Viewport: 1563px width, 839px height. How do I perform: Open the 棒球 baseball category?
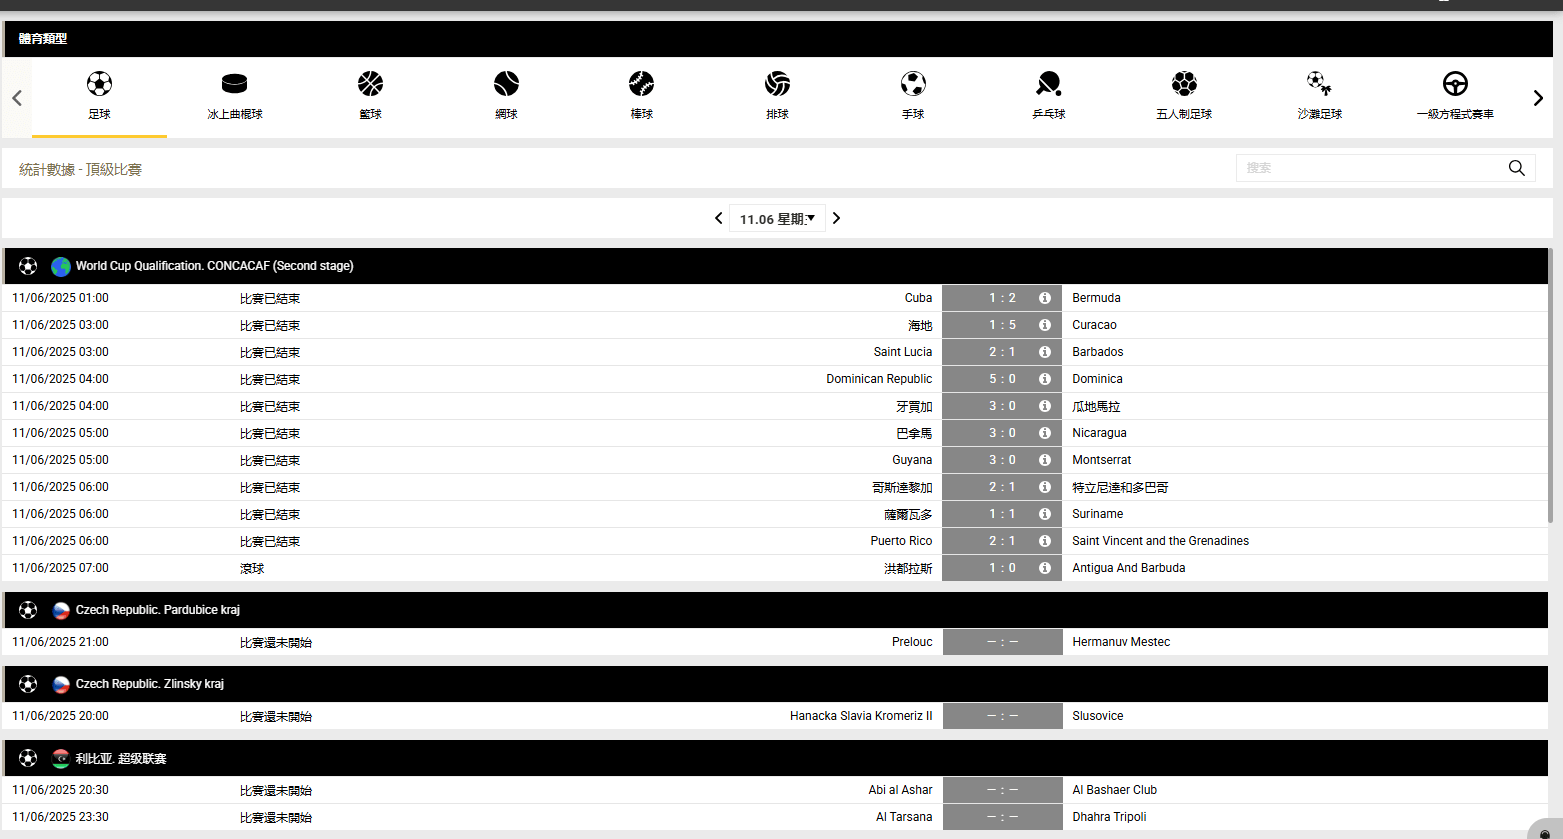(641, 84)
